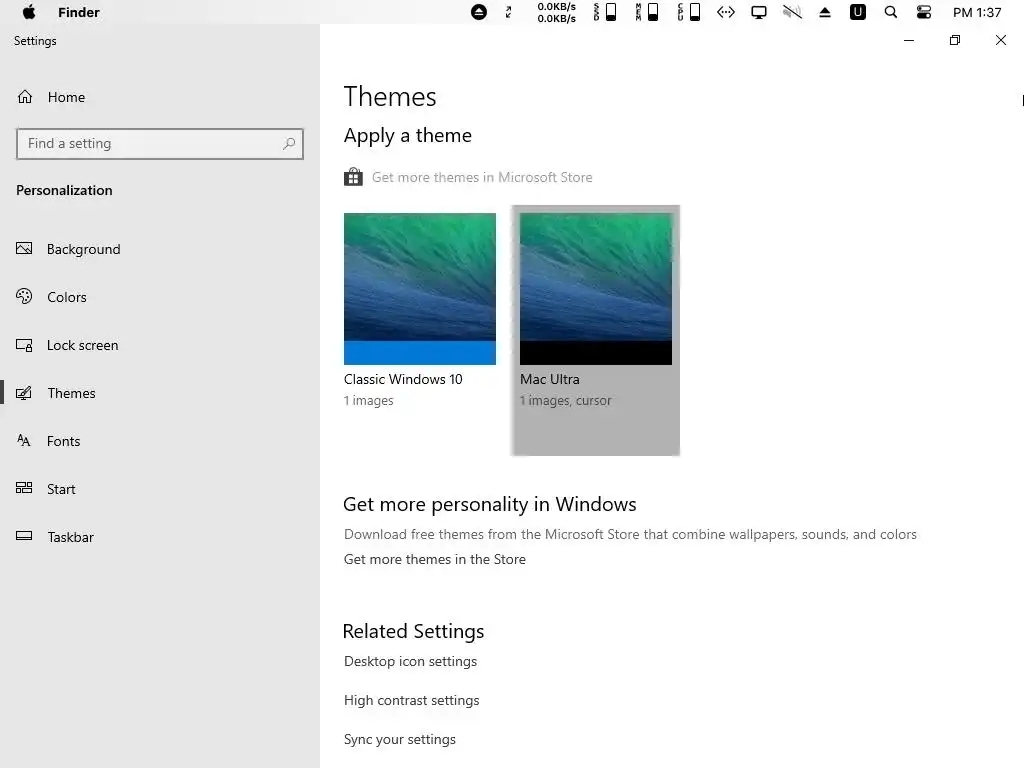Click the network arrows icon in menu bar
This screenshot has height=768, width=1024.
click(726, 12)
